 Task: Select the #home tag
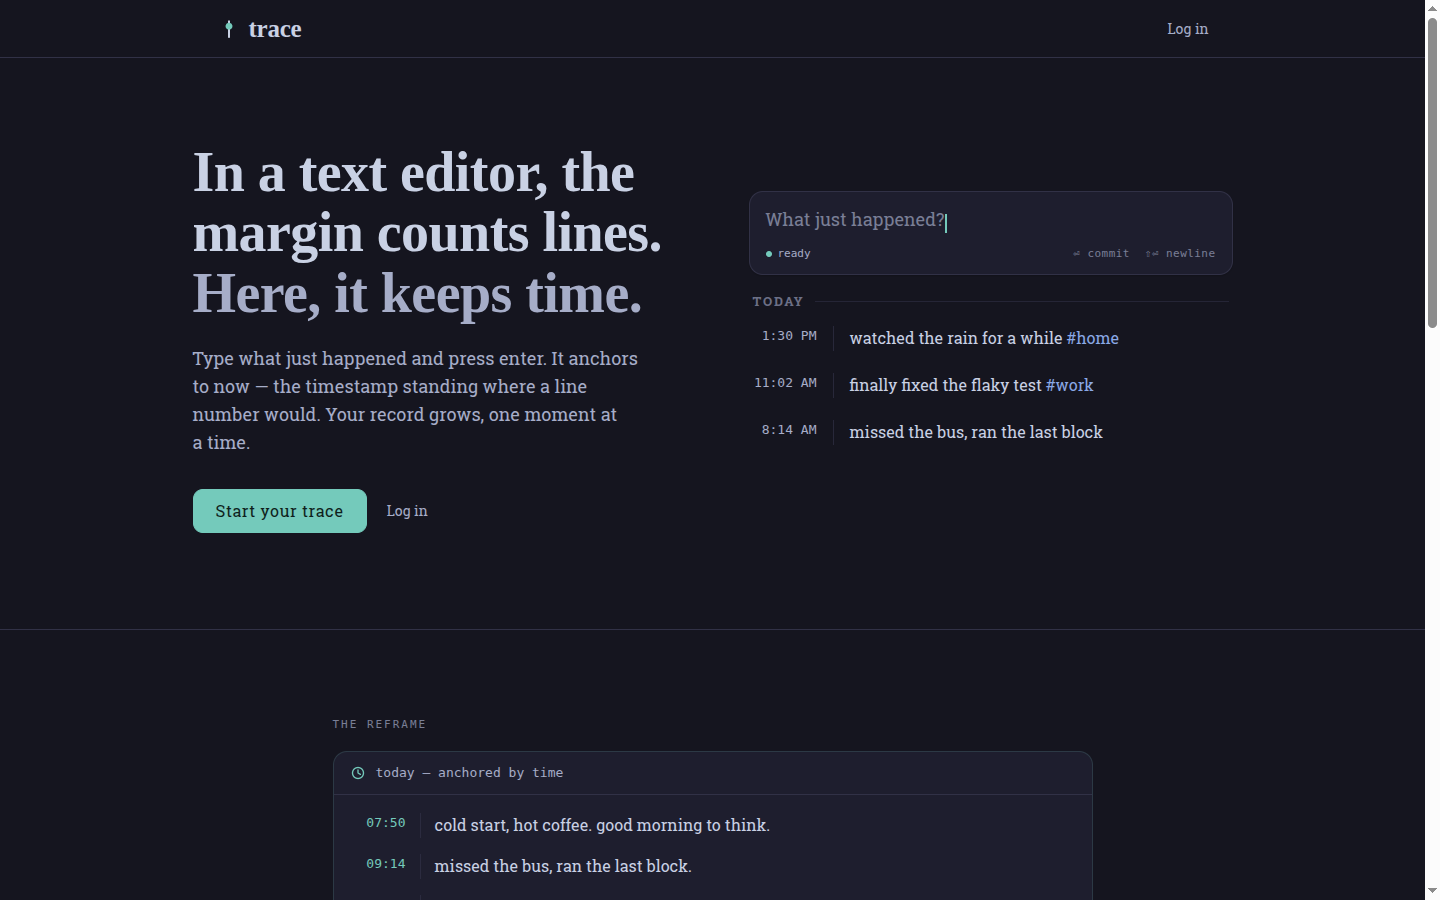pyautogui.click(x=1093, y=338)
